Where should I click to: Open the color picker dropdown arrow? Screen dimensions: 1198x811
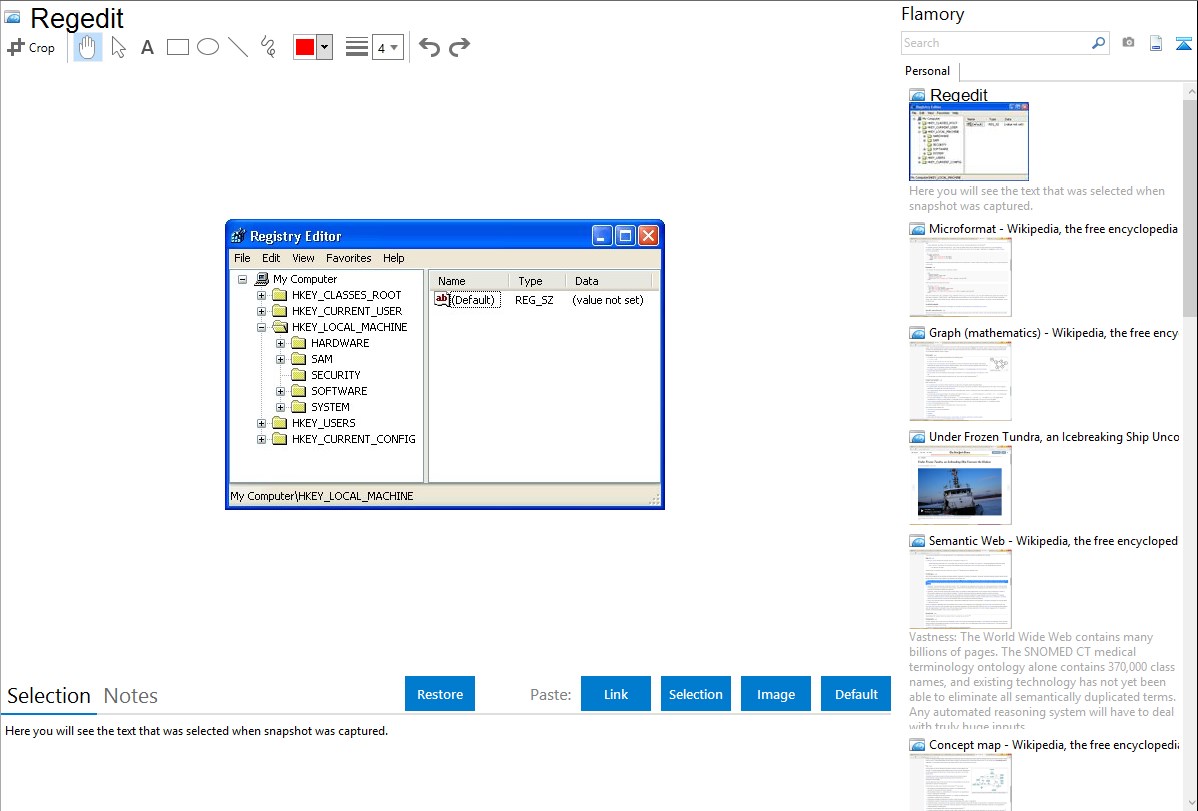pyautogui.click(x=325, y=47)
